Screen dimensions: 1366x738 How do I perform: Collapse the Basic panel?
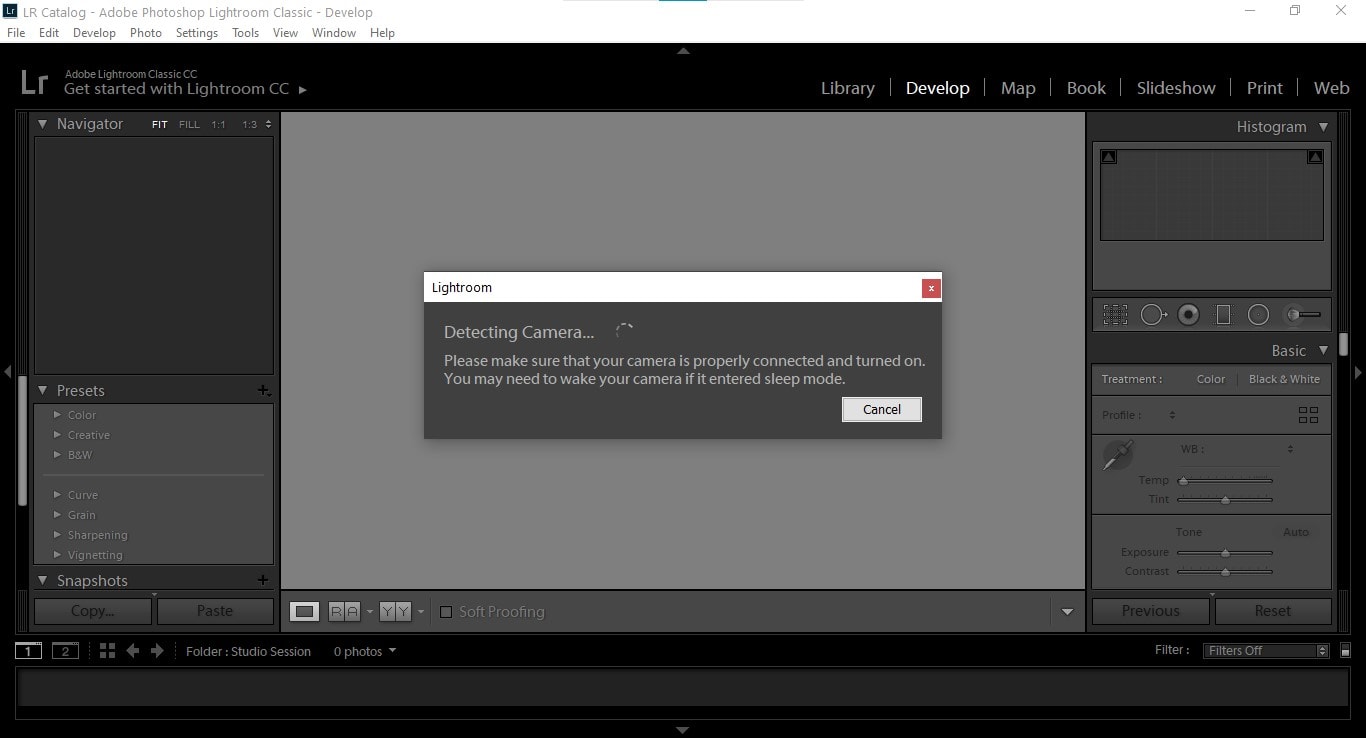[1323, 351]
